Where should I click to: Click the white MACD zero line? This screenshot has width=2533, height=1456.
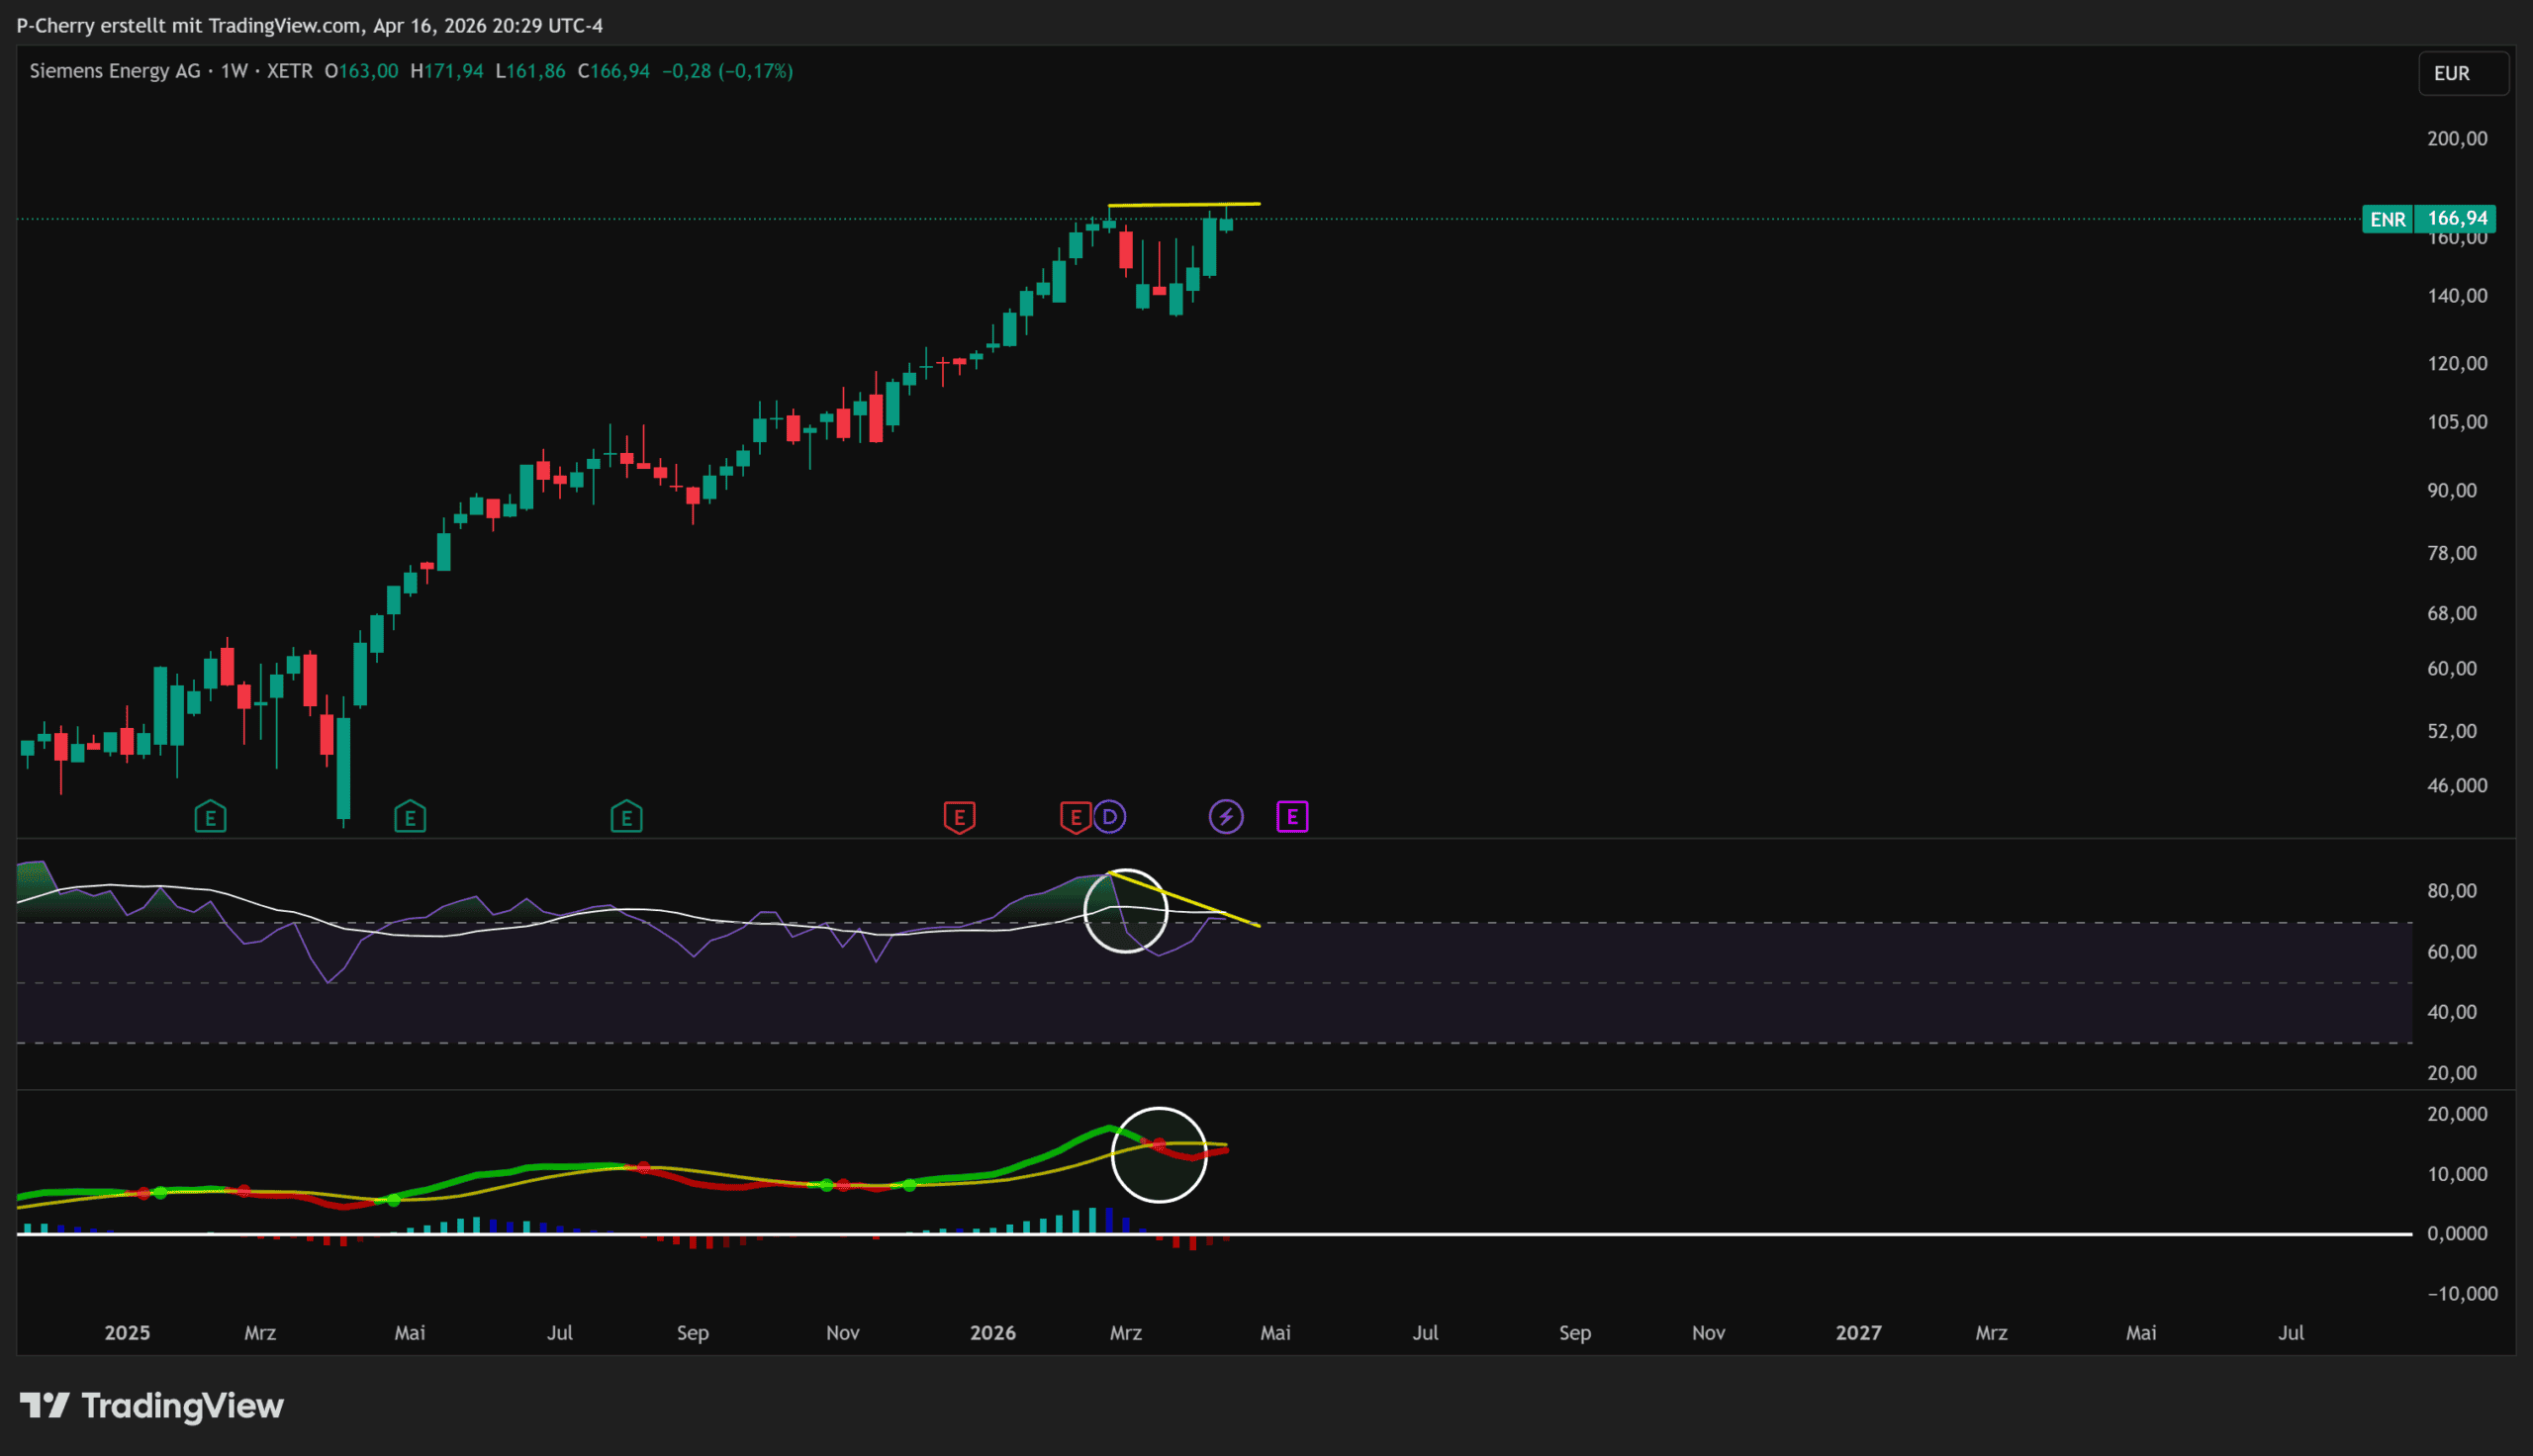click(1700, 1234)
